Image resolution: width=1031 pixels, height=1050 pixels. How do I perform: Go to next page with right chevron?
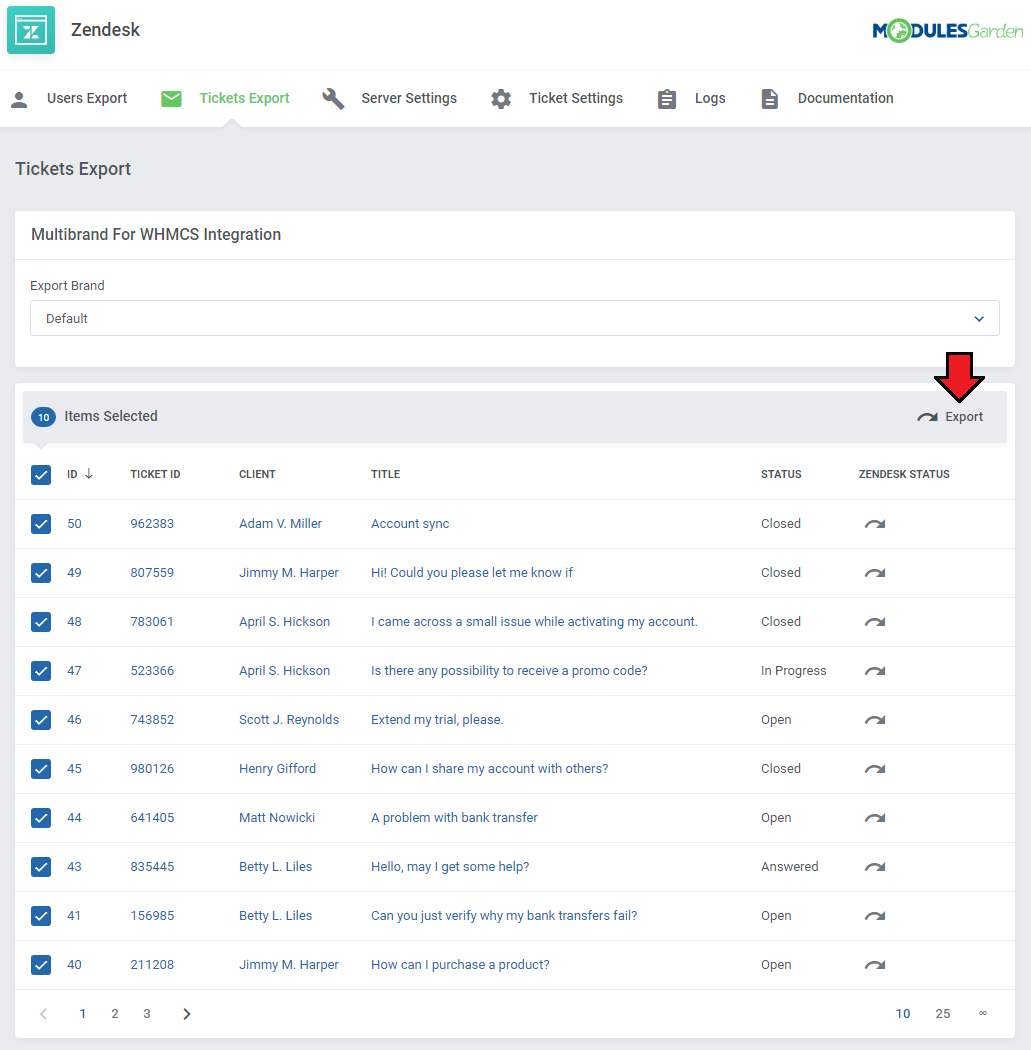[187, 1014]
